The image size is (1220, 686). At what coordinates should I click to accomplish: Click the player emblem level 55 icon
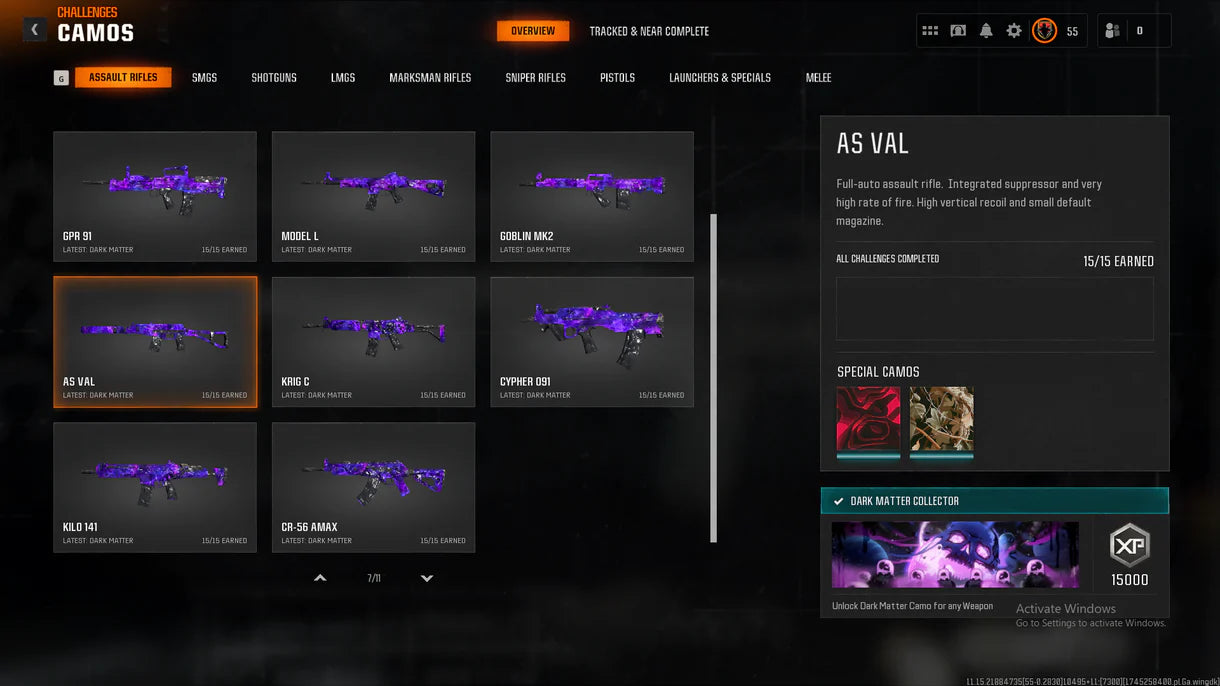point(1044,31)
